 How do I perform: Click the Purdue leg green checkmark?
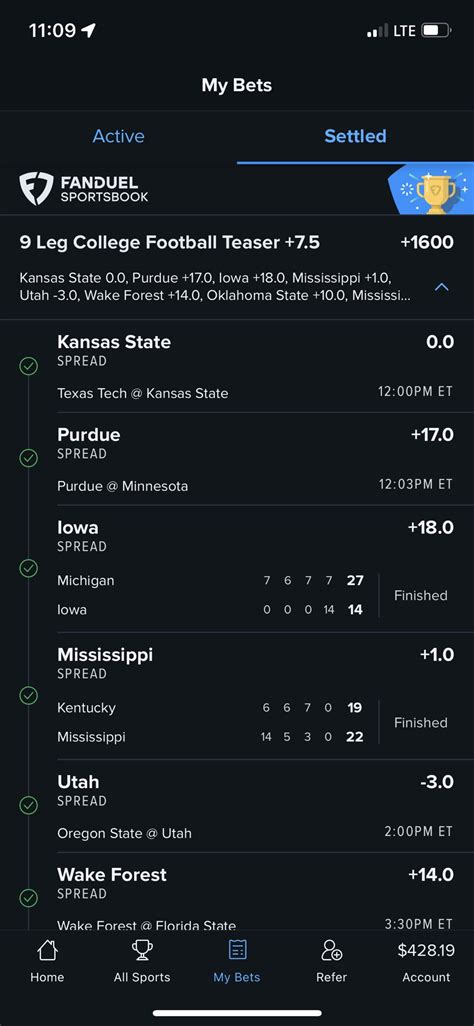pos(28,458)
